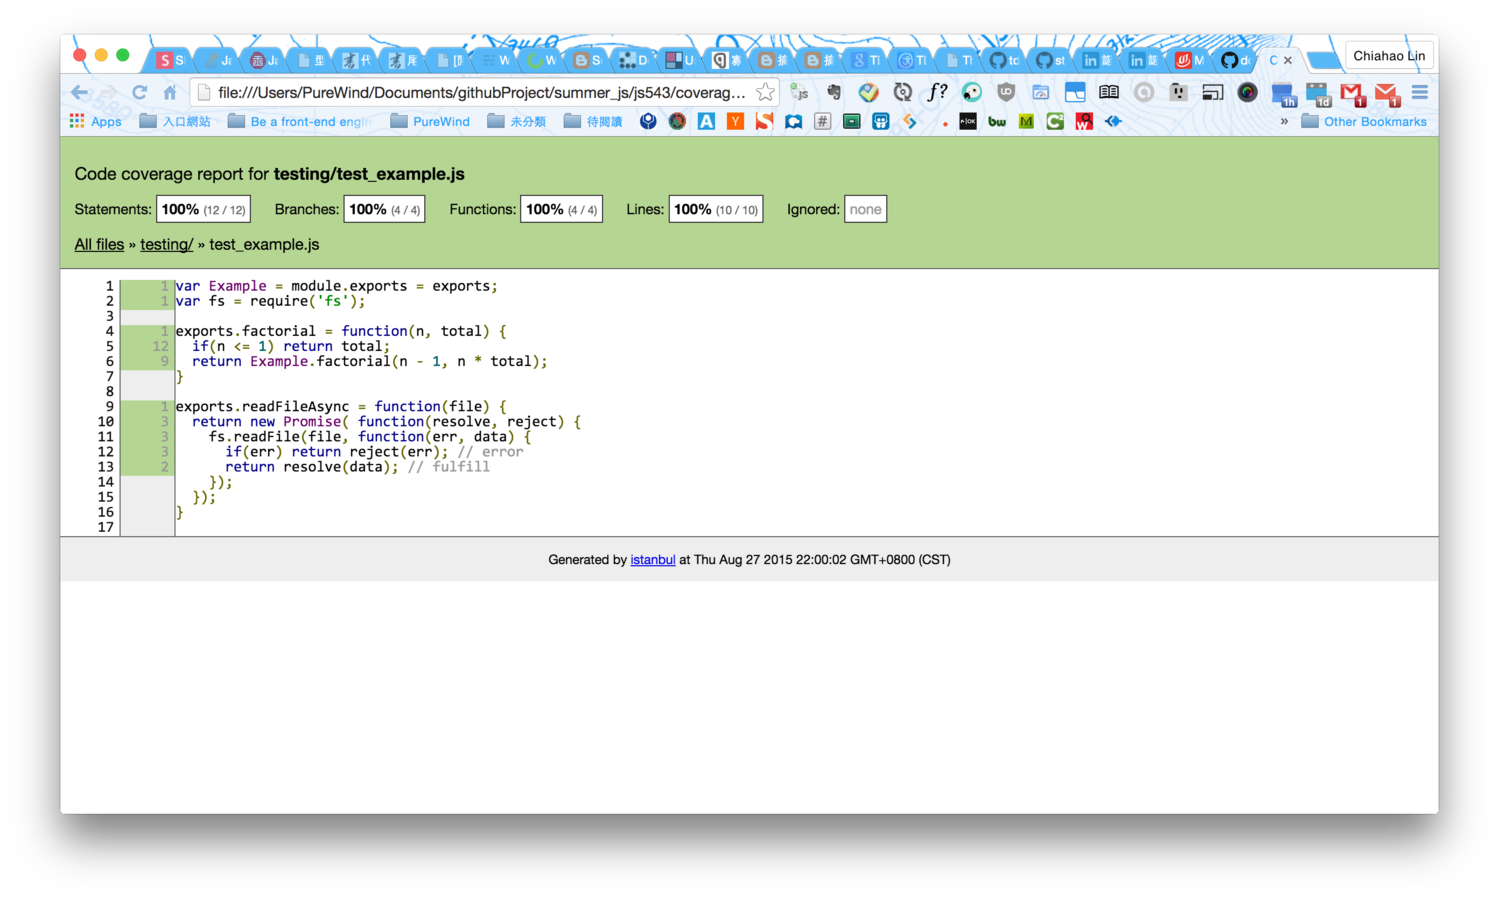Switch to the first Blogger 'S' tab
This screenshot has width=1499, height=900.
pos(588,60)
